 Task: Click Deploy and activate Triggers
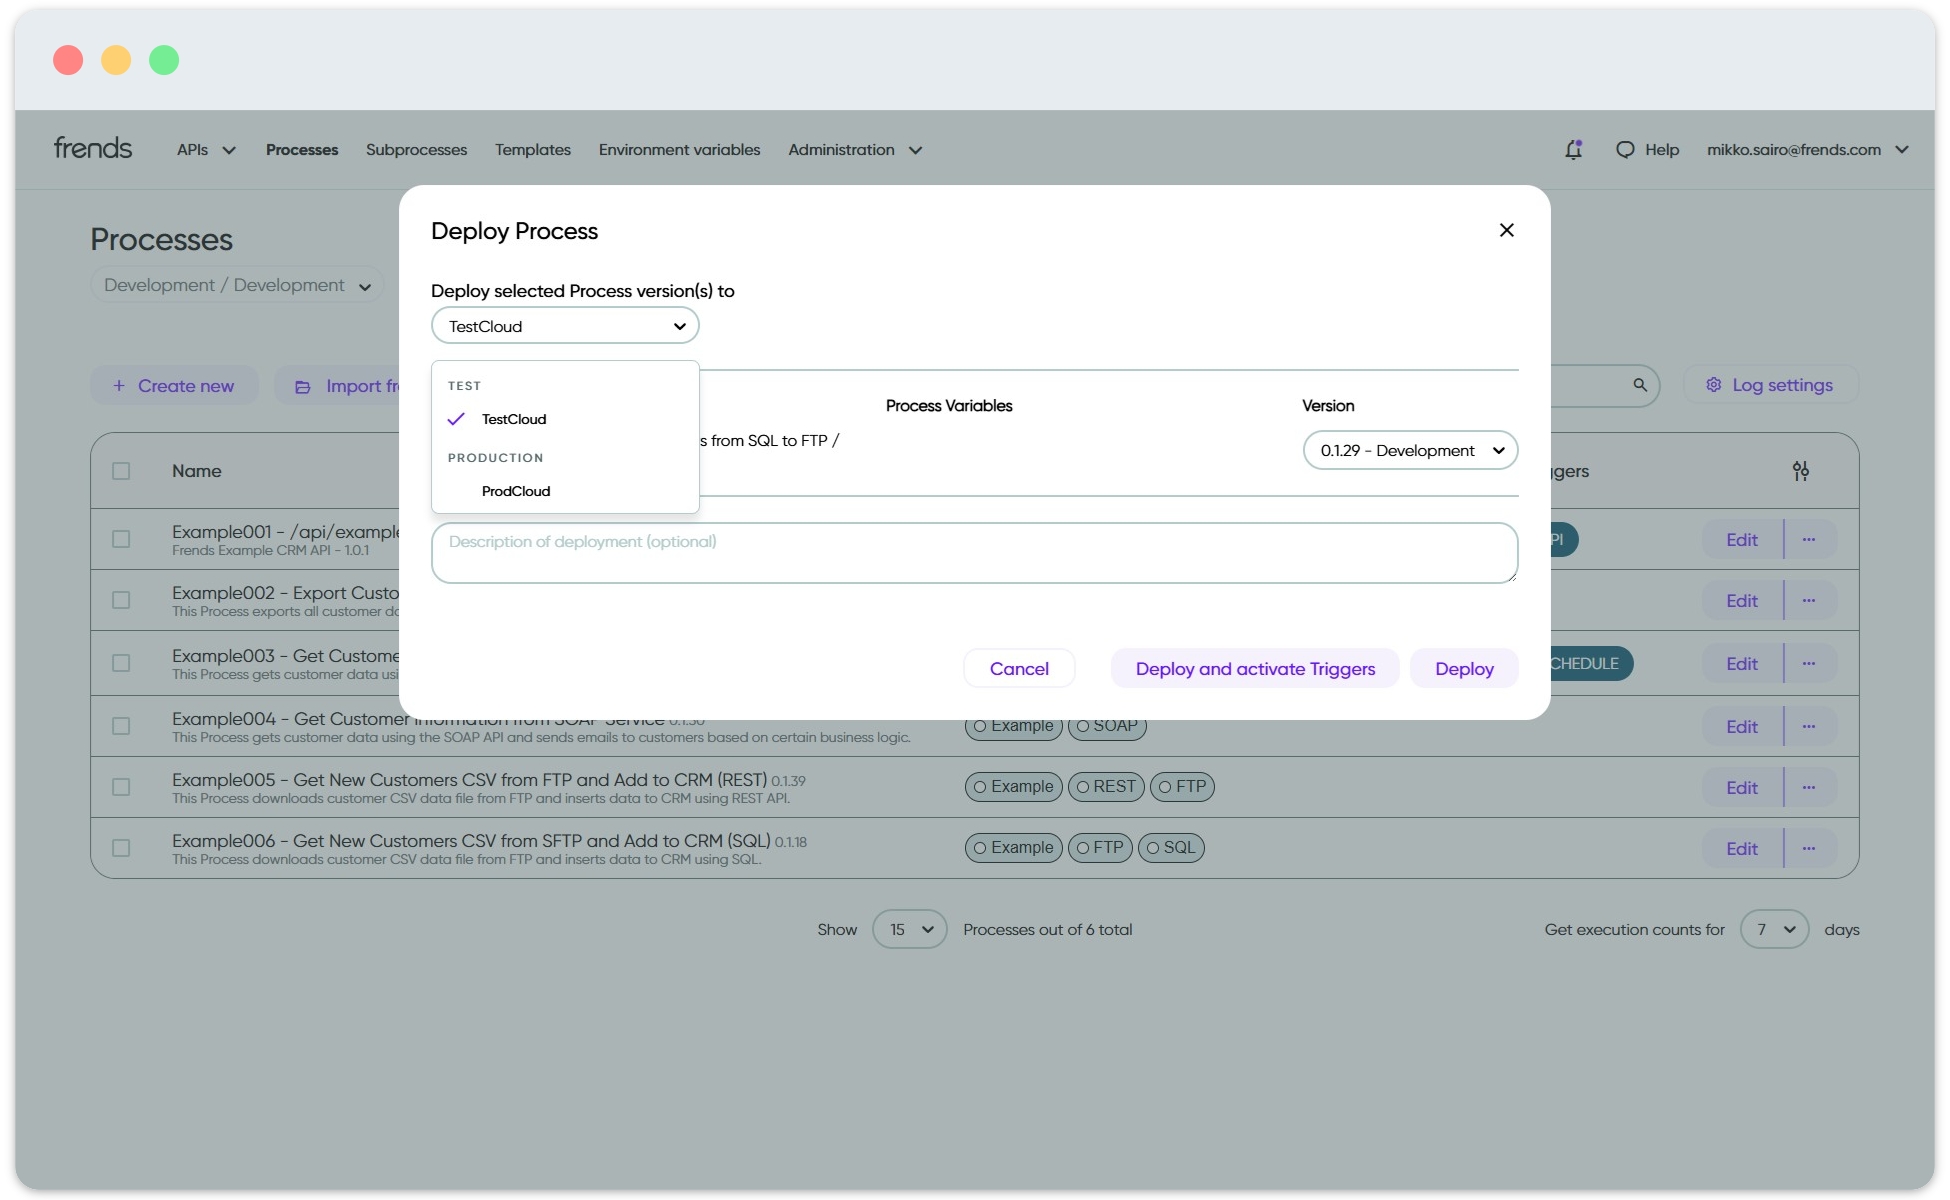point(1254,668)
